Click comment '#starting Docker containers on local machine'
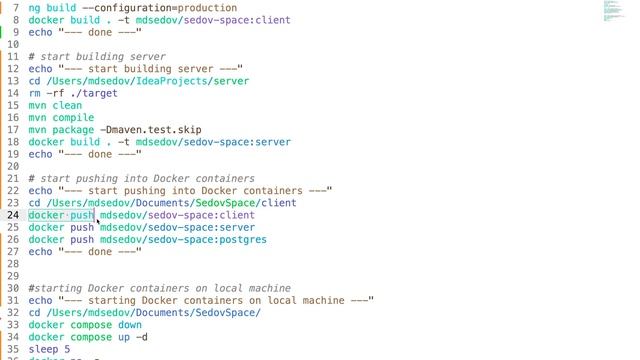640x360 pixels. pos(160,288)
